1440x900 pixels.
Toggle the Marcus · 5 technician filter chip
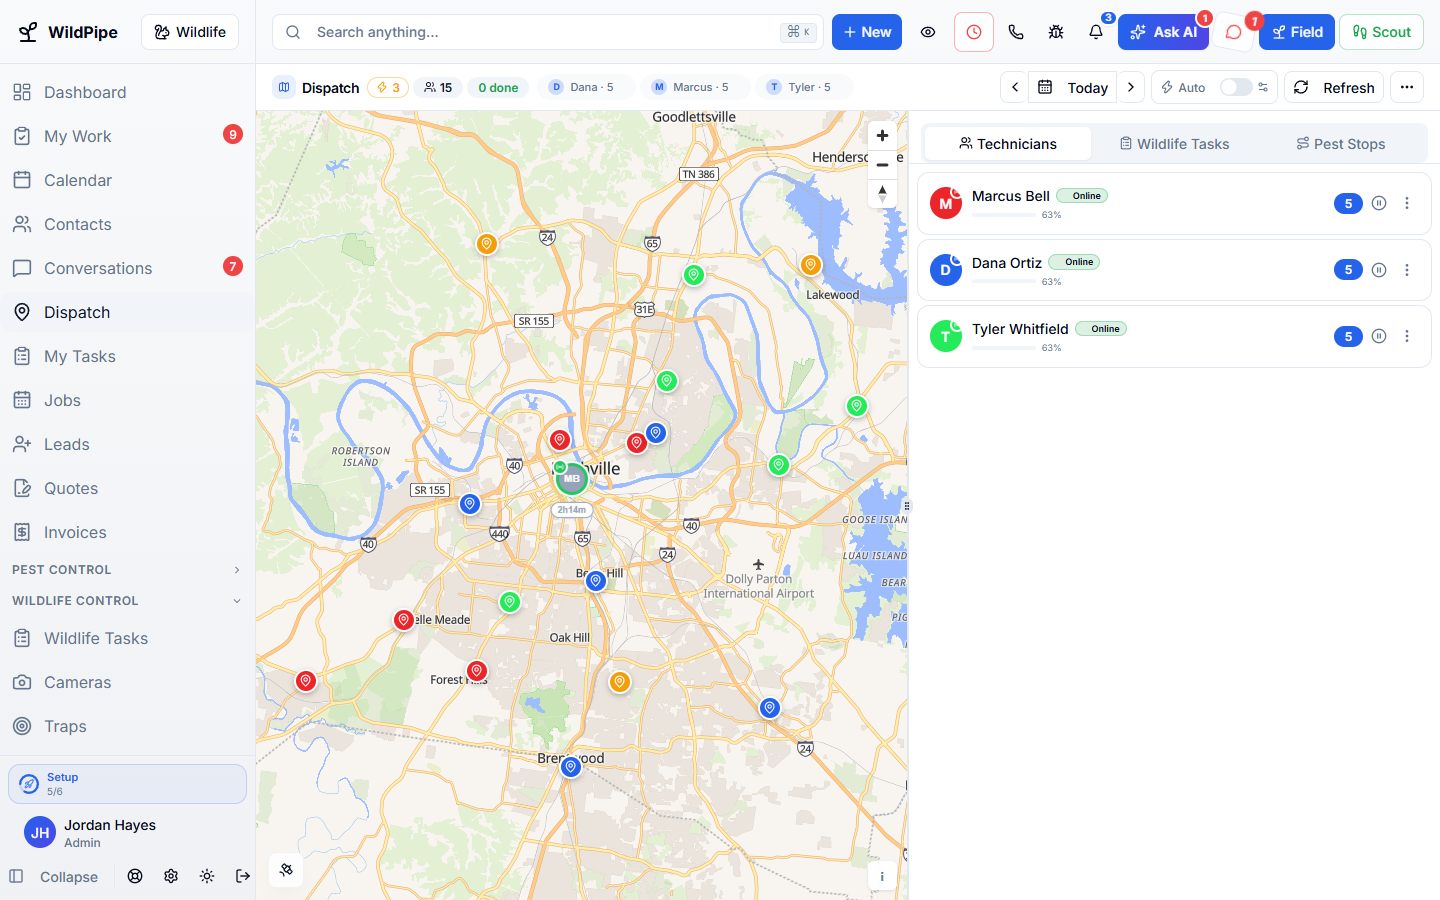696,87
